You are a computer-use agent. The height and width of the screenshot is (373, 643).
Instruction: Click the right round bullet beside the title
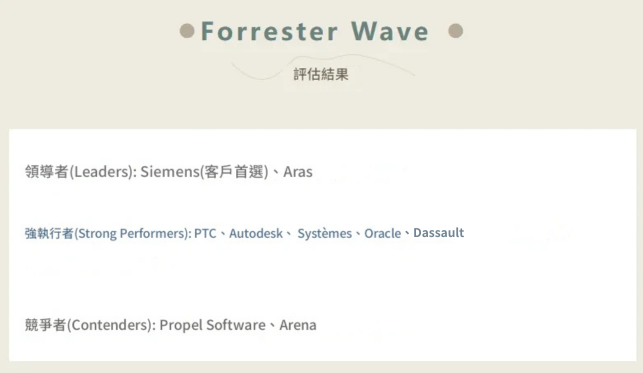[x=456, y=31]
